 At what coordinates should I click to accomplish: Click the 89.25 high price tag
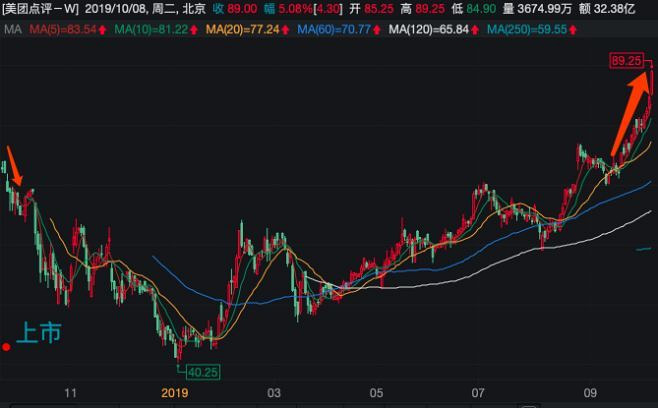(626, 61)
